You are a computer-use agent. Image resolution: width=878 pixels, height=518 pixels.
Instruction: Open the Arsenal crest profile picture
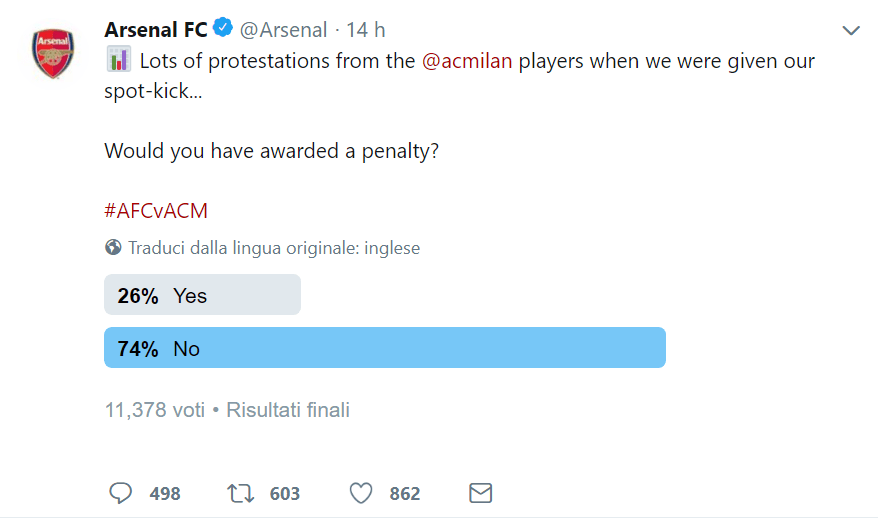[x=52, y=53]
